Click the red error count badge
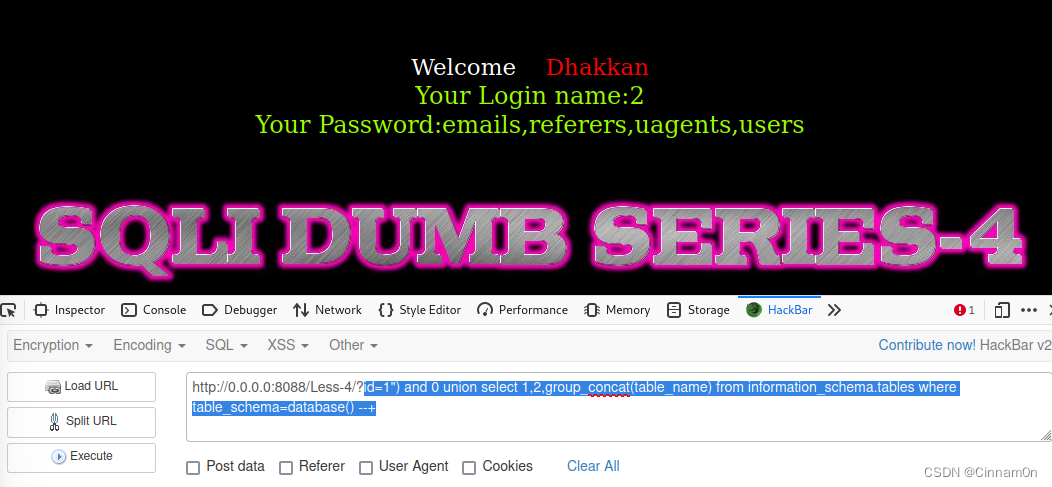The height and width of the screenshot is (487, 1052). click(964, 310)
